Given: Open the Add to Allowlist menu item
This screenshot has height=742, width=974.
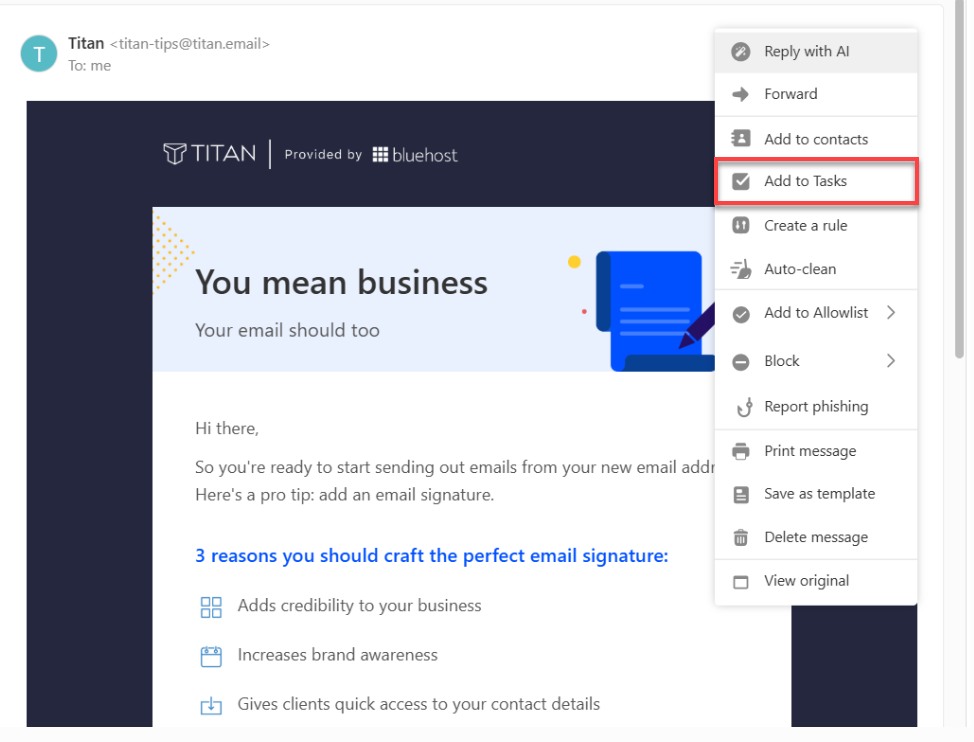Looking at the screenshot, I should click(816, 313).
